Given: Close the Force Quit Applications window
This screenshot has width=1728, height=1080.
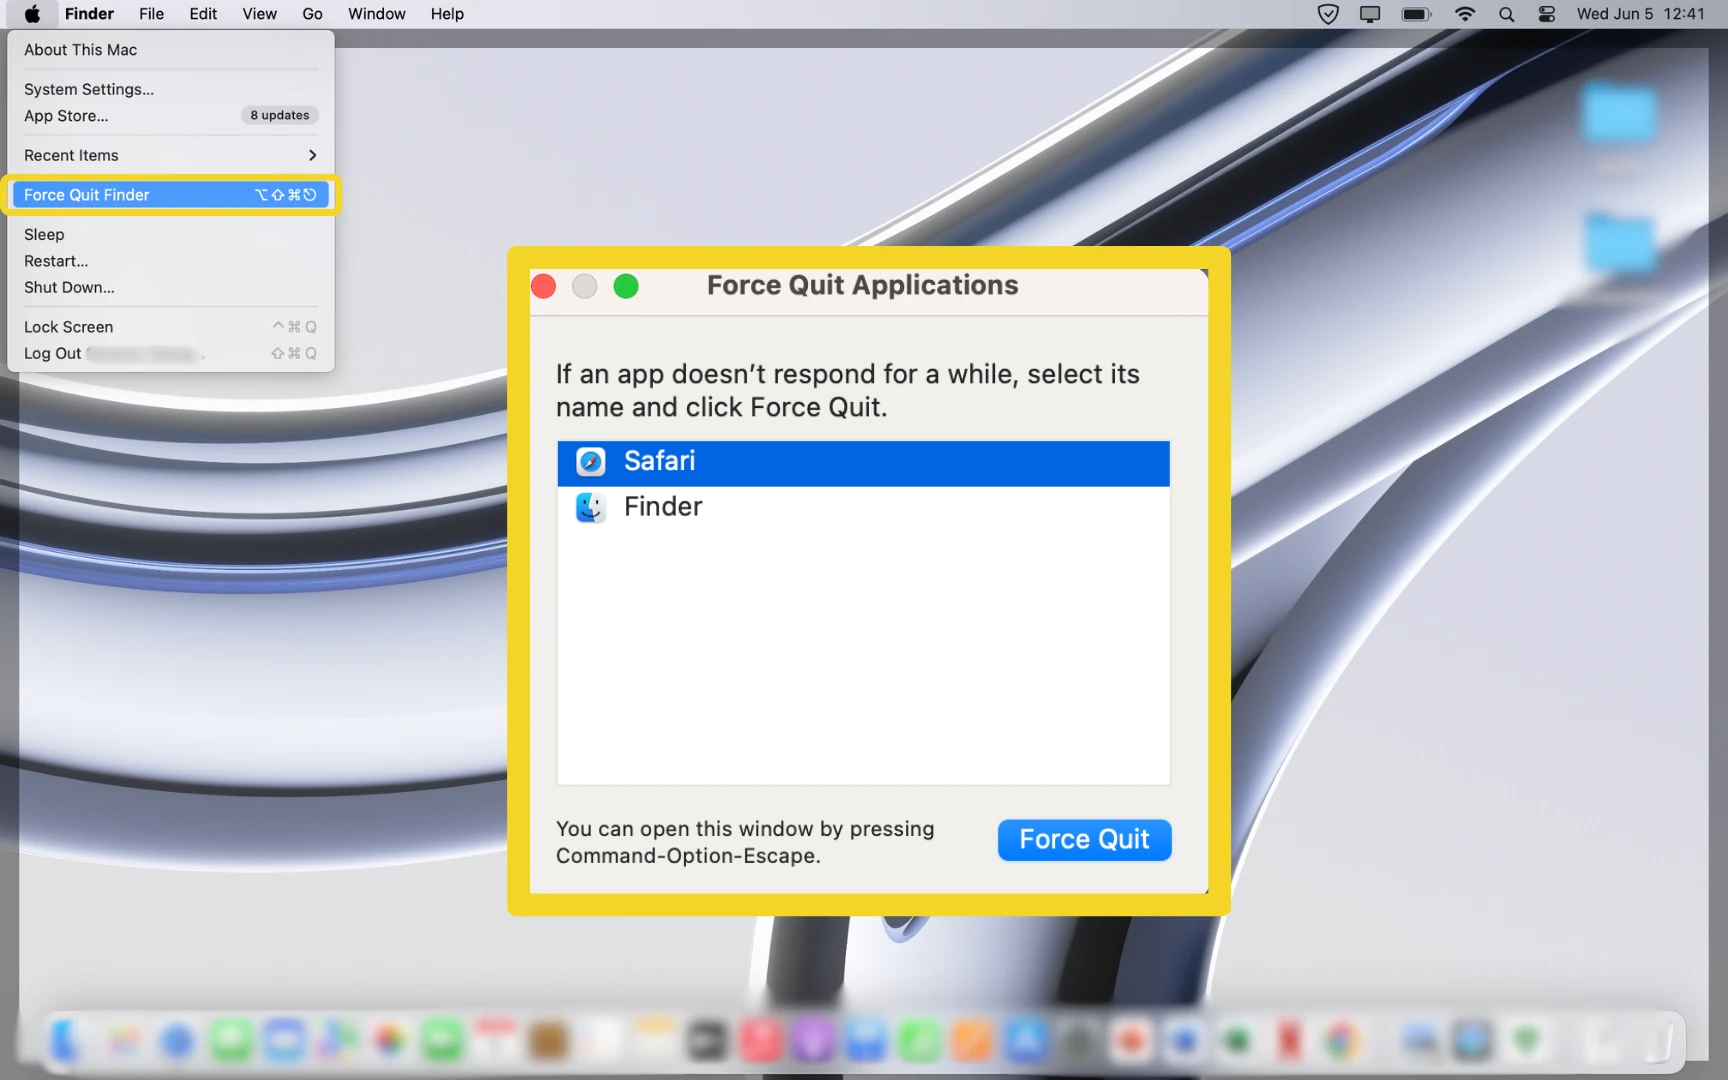Looking at the screenshot, I should [544, 287].
